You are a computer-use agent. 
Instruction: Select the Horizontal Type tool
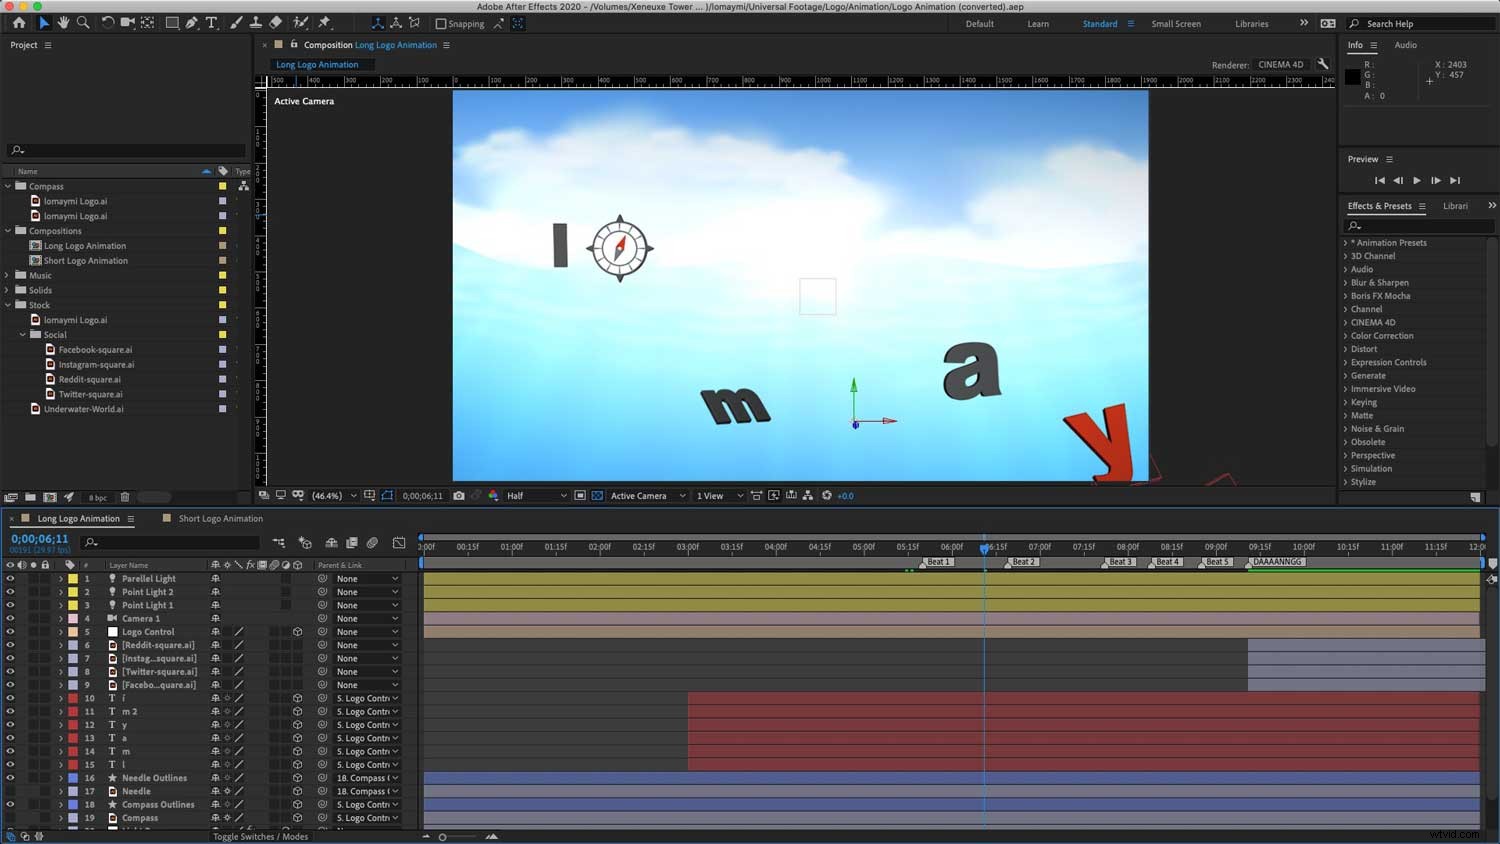point(212,23)
